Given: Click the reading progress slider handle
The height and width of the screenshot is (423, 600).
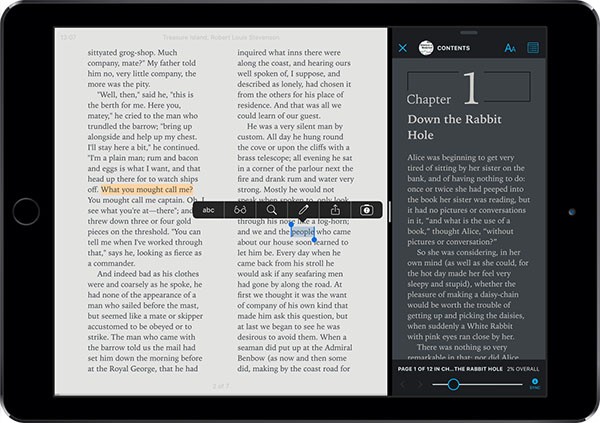Looking at the screenshot, I should (453, 384).
